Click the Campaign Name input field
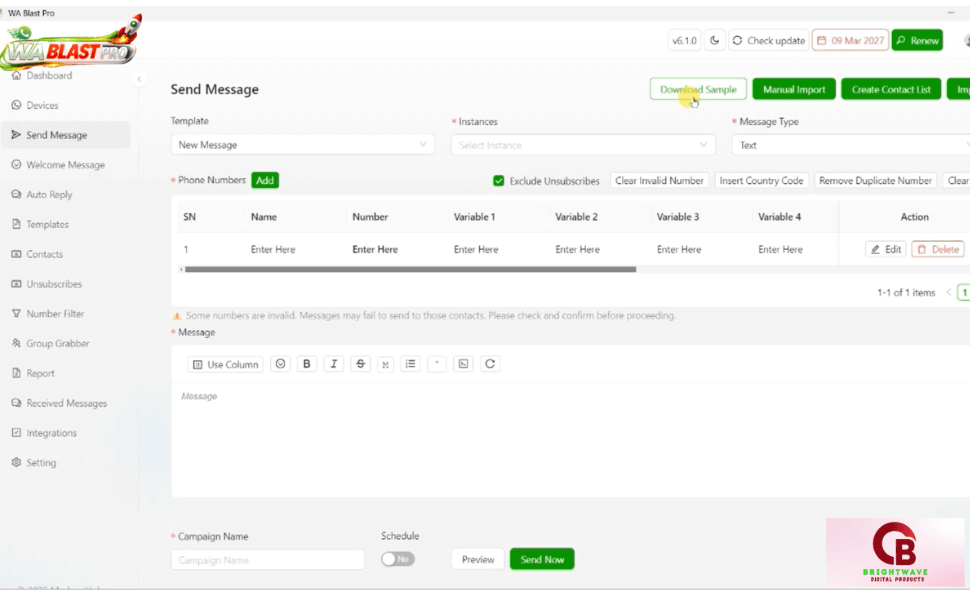970x600 pixels. point(267,560)
